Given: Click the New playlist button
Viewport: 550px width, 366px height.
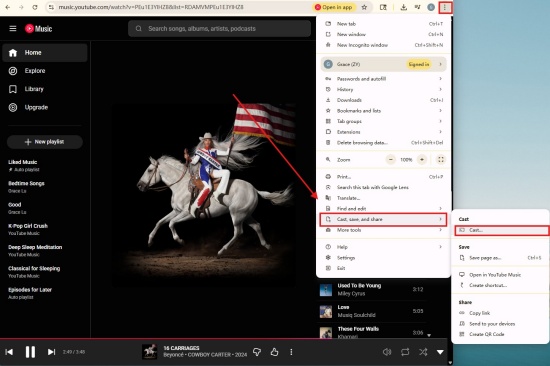Looking at the screenshot, I should (x=45, y=142).
